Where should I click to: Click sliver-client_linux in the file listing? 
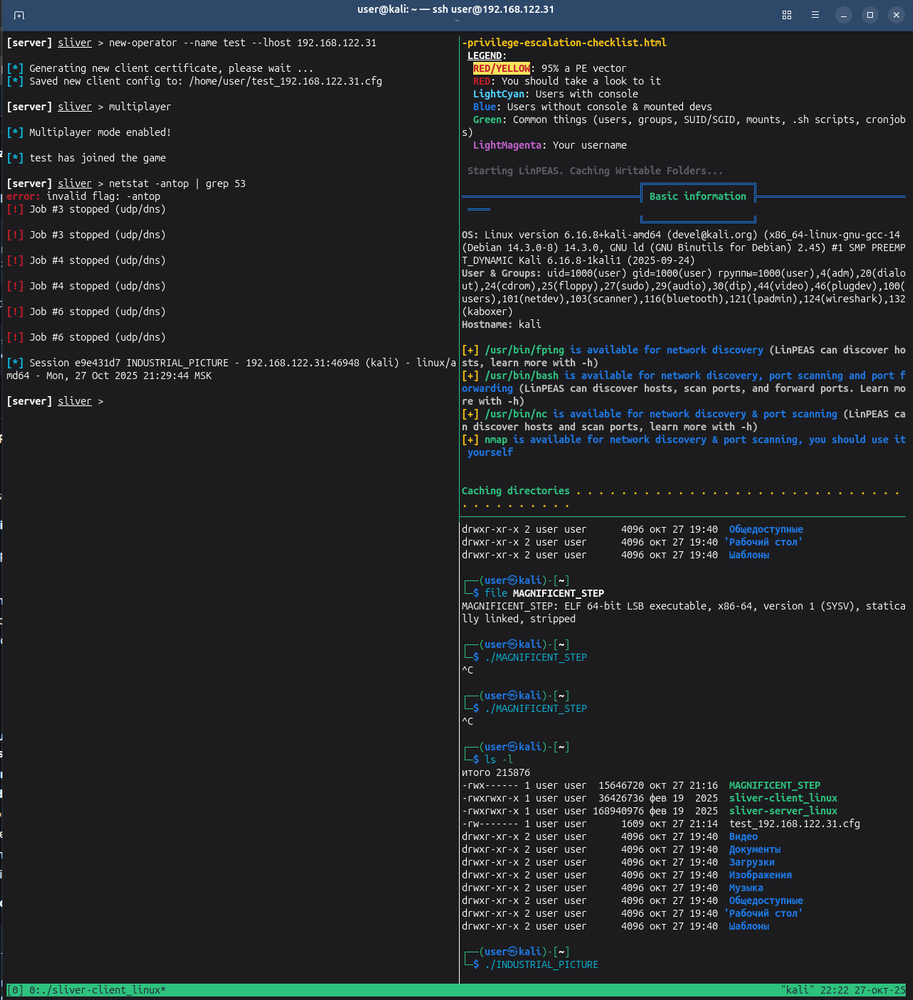[x=783, y=798]
